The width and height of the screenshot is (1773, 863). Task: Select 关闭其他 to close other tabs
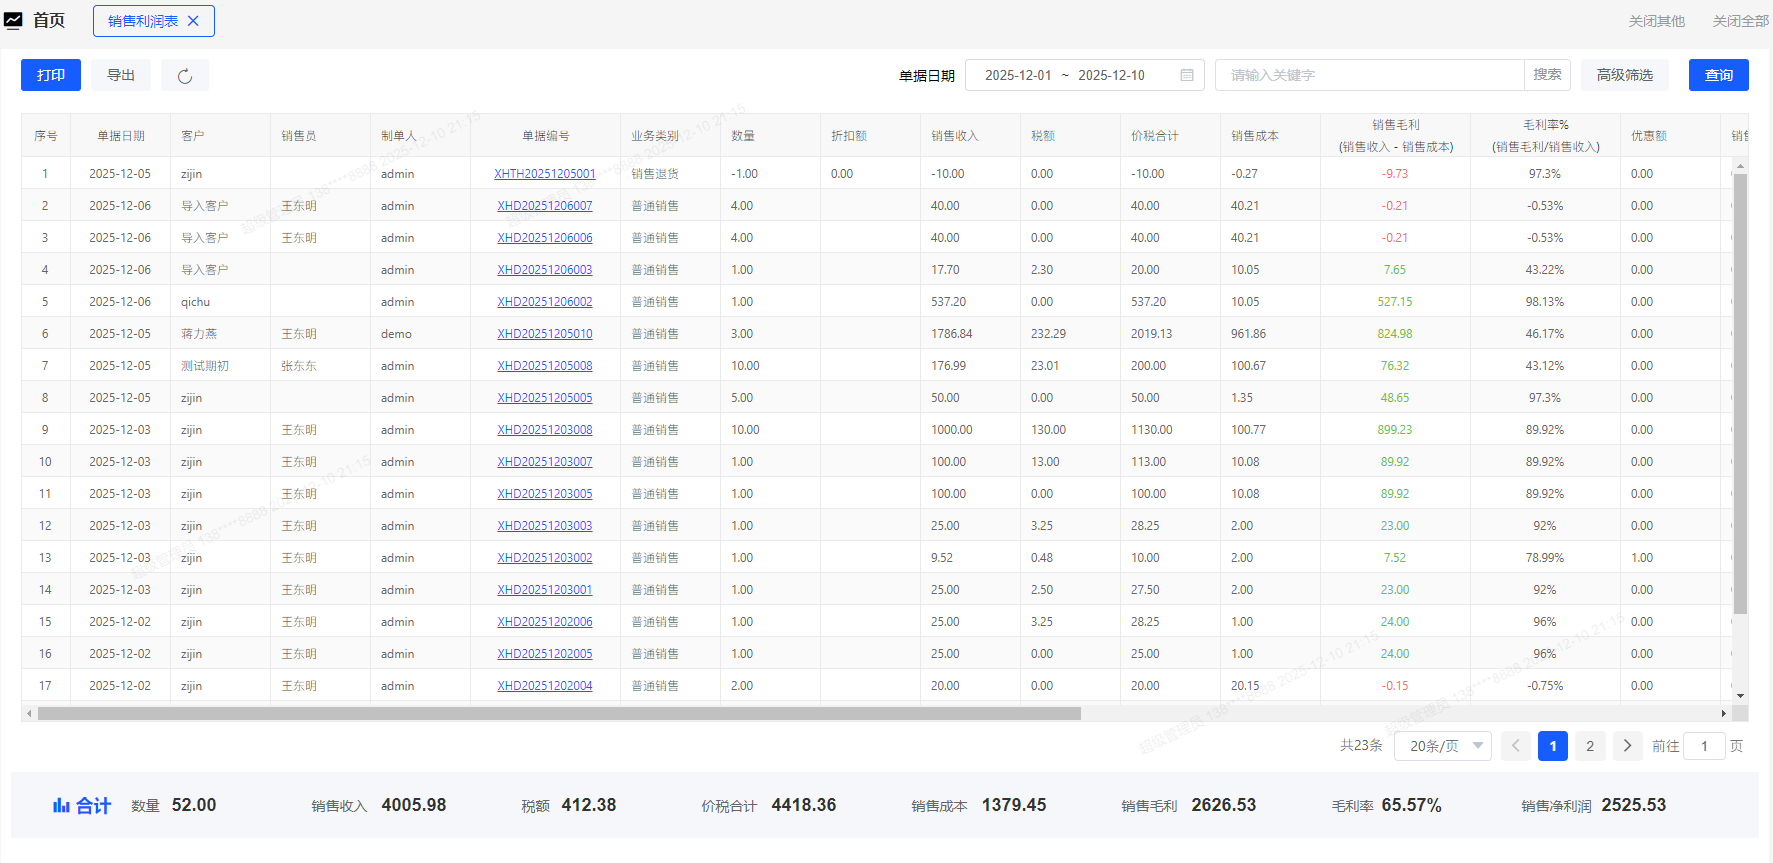coord(1656,21)
